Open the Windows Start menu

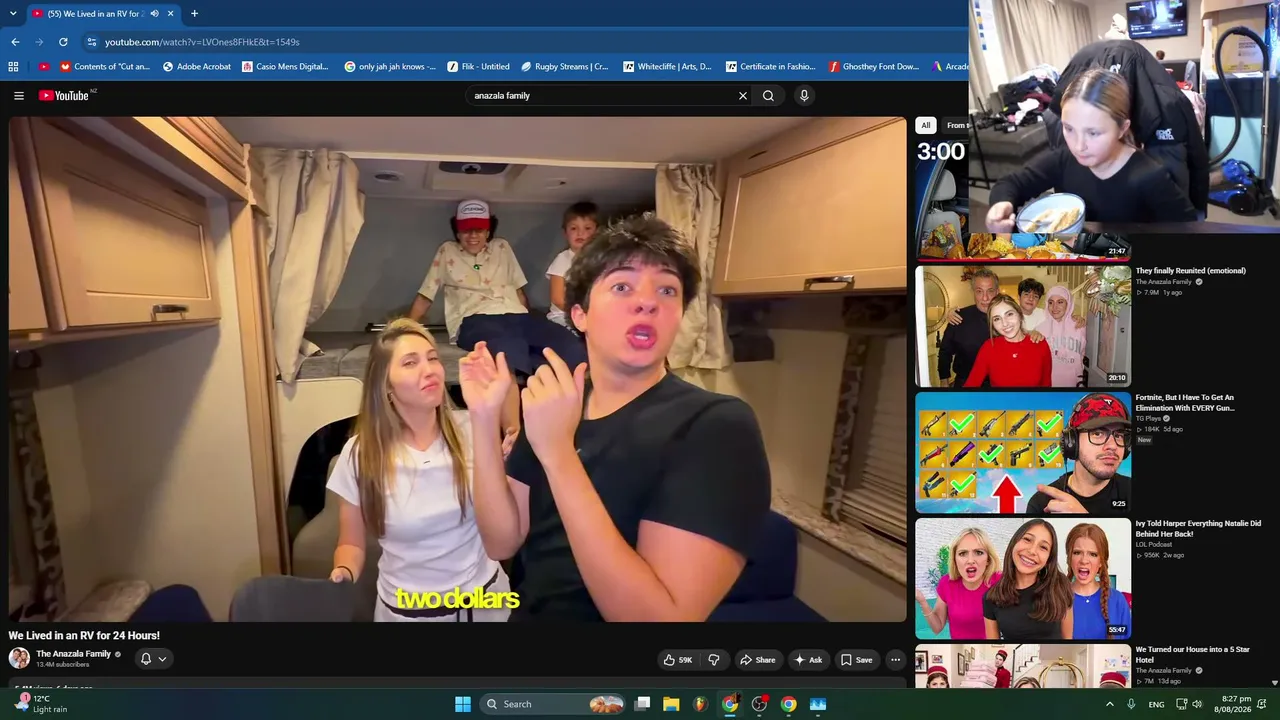tap(463, 704)
